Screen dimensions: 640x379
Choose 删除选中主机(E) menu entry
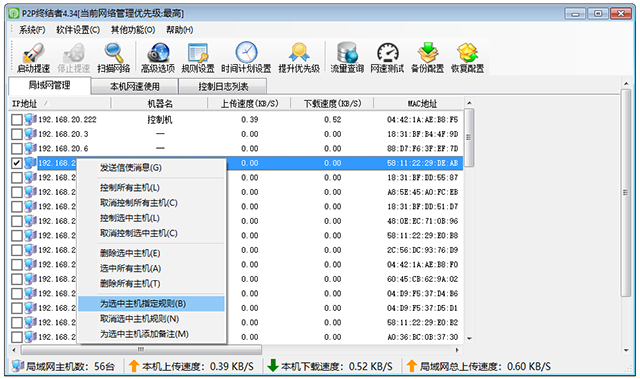[x=151, y=253]
